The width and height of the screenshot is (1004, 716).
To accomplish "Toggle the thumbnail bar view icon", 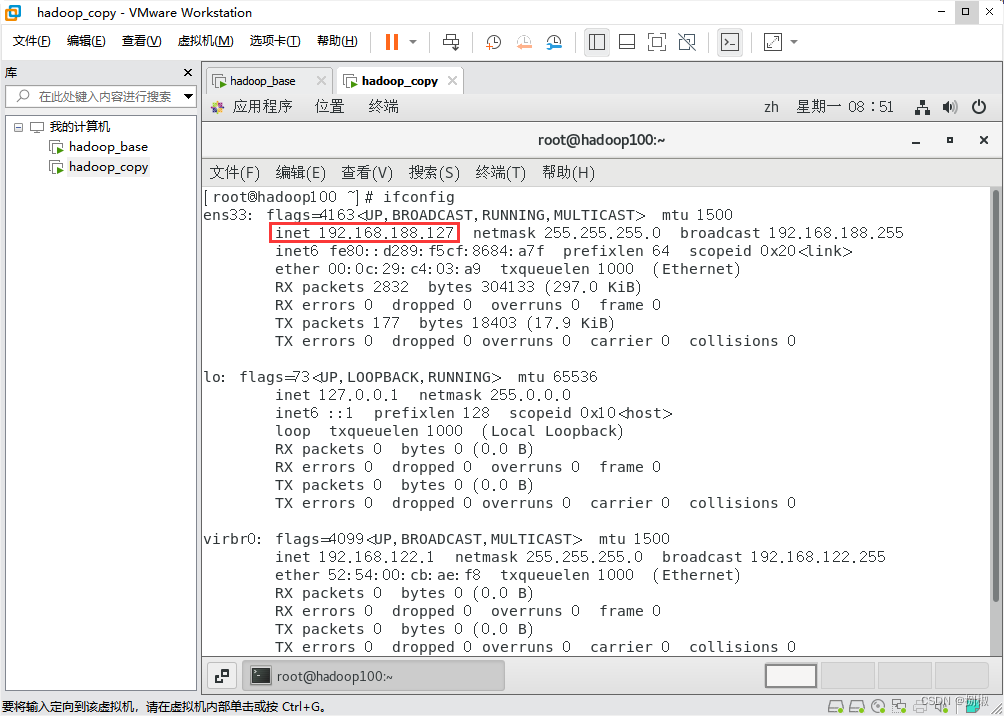I will (627, 42).
